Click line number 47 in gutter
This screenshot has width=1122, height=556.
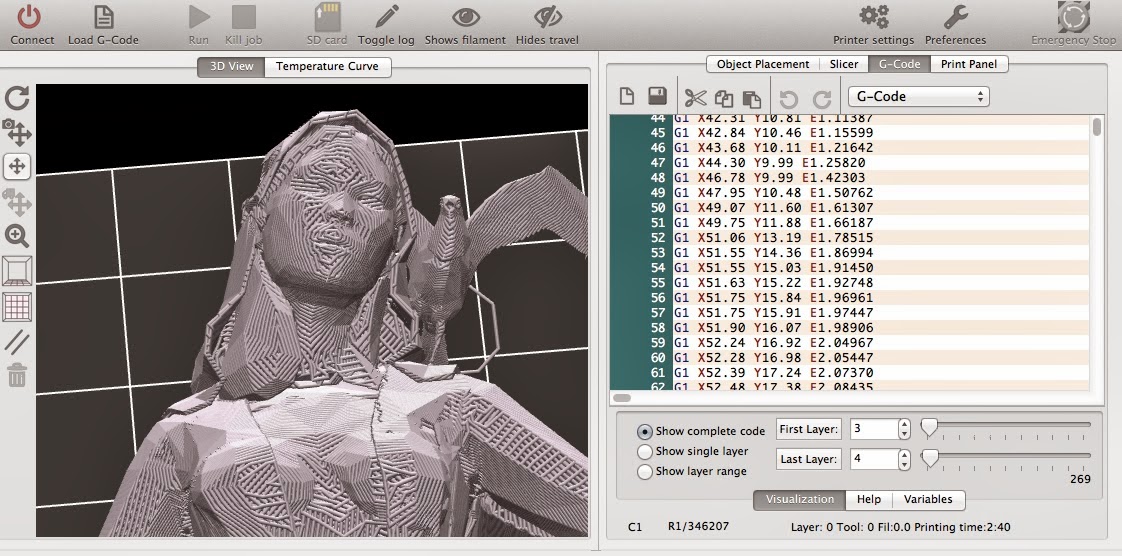658,162
